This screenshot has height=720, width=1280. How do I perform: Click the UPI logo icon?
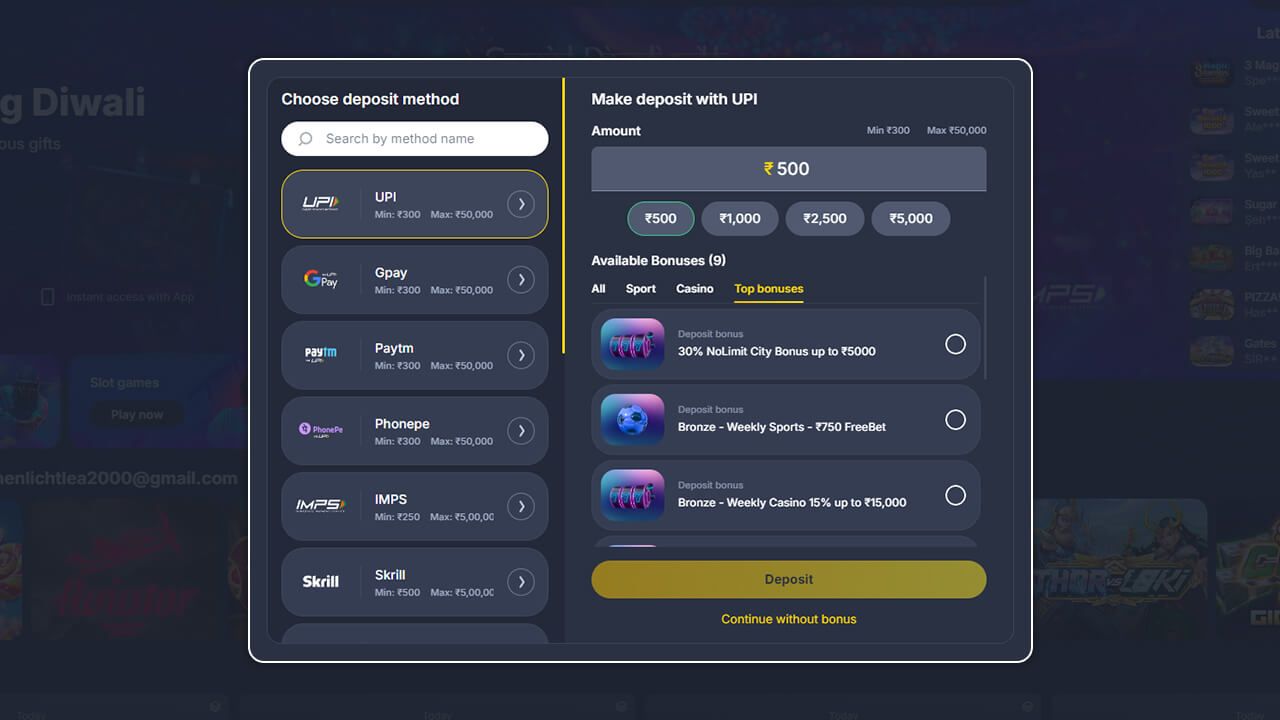pyautogui.click(x=321, y=204)
